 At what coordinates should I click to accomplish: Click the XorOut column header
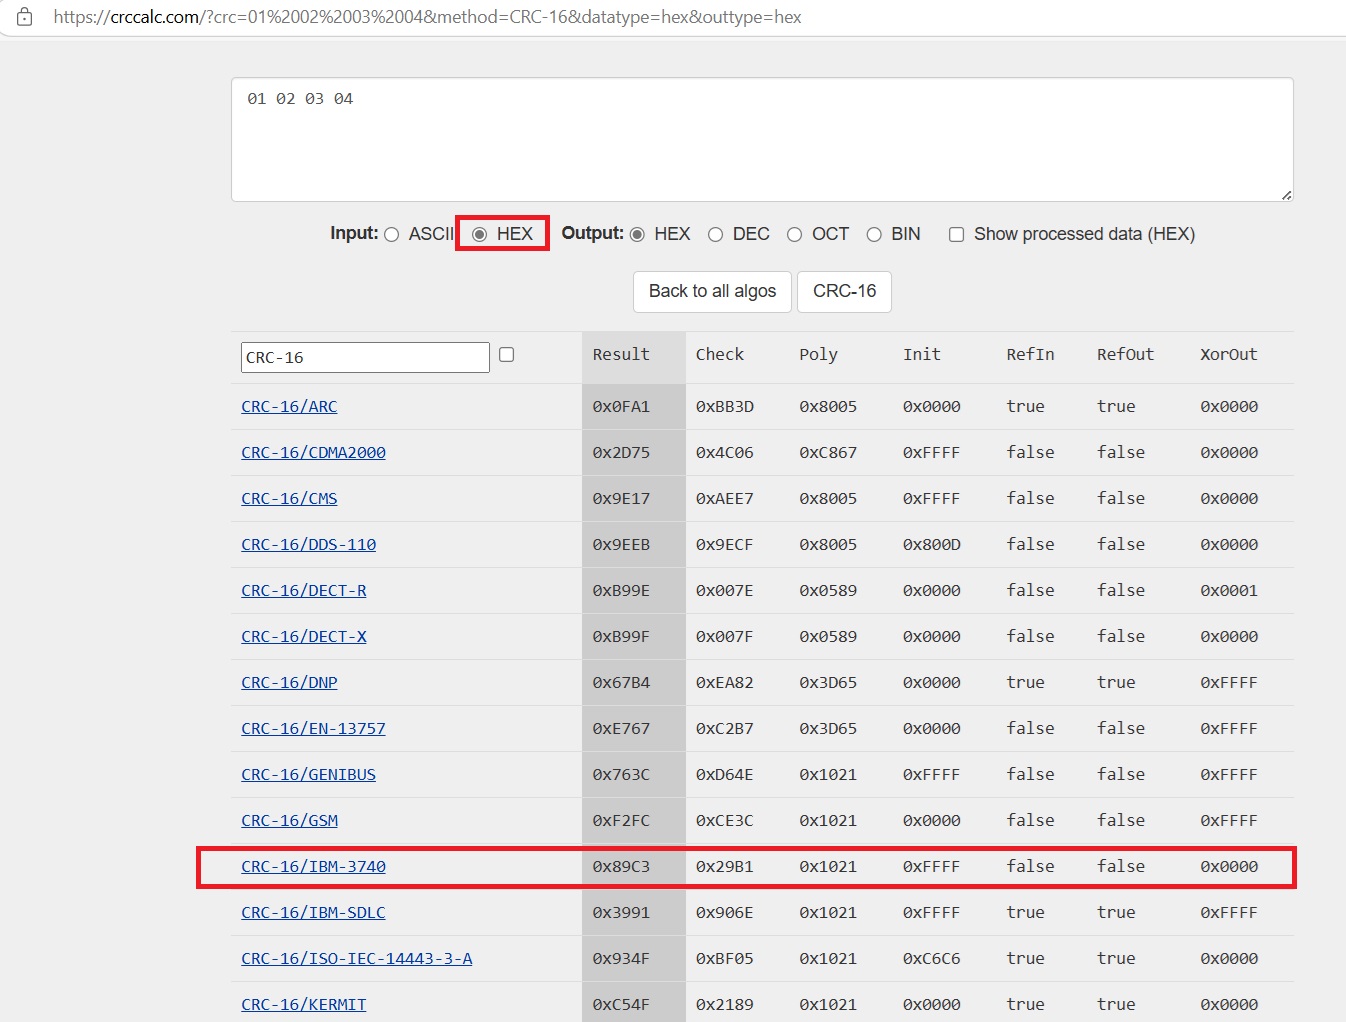(1228, 354)
